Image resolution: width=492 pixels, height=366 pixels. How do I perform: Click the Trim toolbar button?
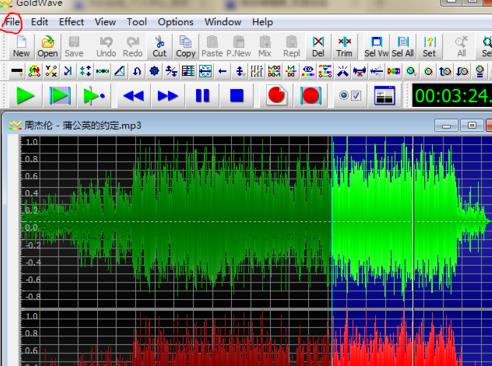click(x=344, y=46)
